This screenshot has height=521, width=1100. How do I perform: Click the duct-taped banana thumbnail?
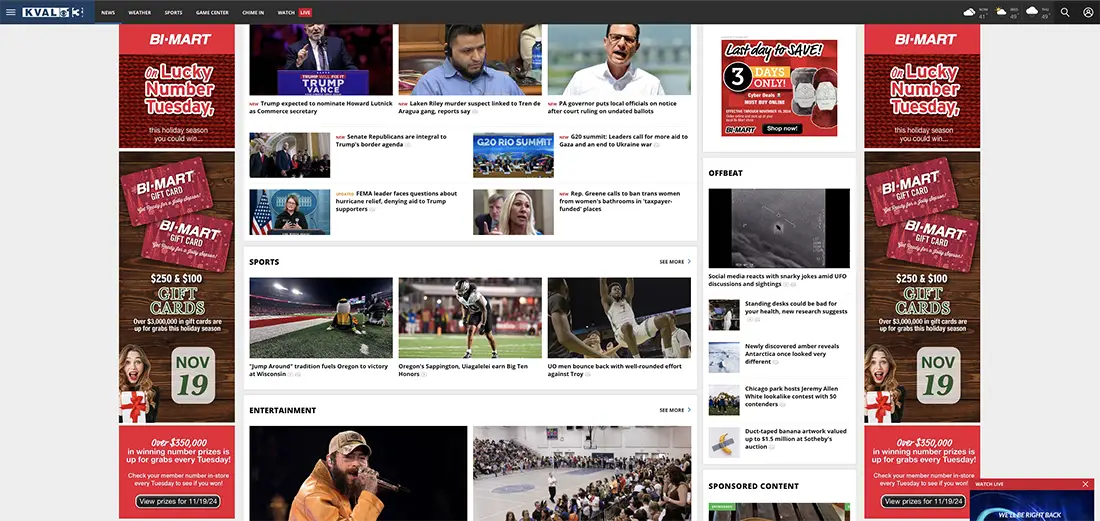(x=724, y=442)
